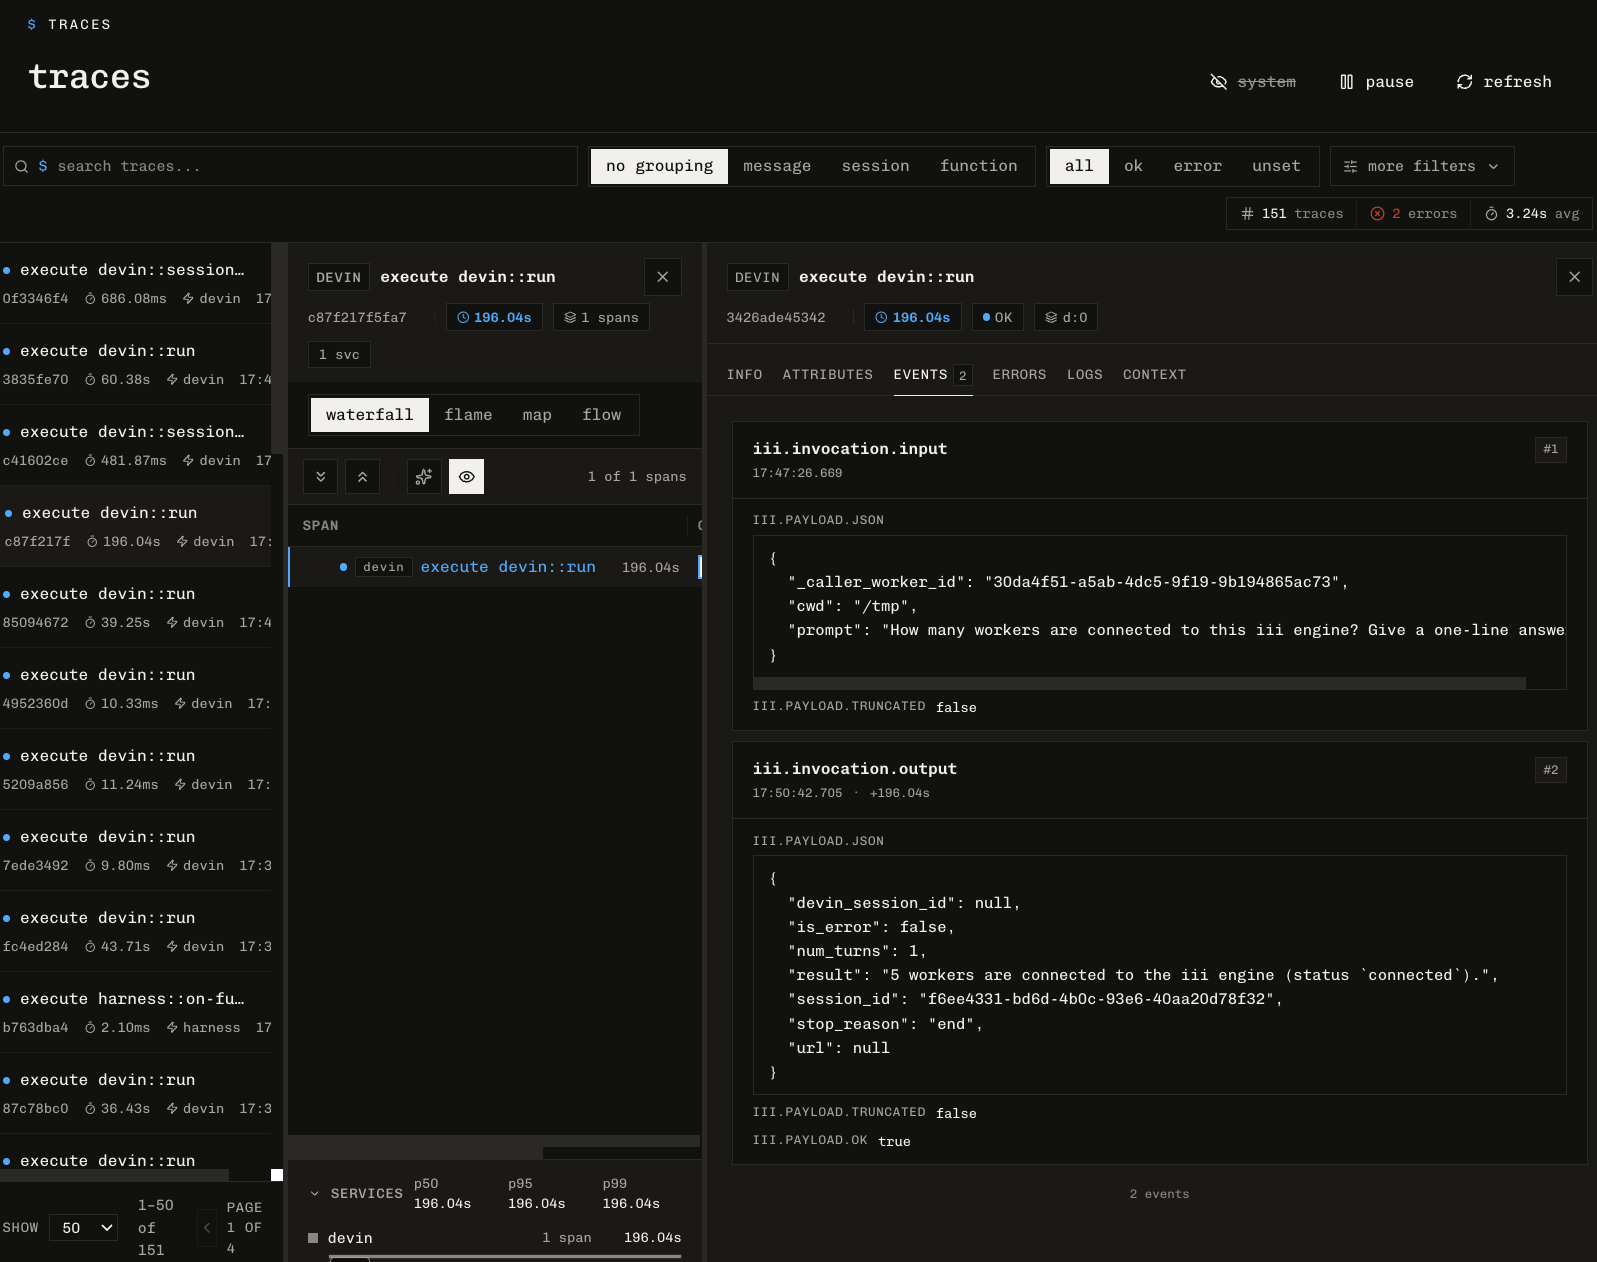This screenshot has height=1262, width=1597.
Task: Group traces by session
Action: [x=875, y=166]
